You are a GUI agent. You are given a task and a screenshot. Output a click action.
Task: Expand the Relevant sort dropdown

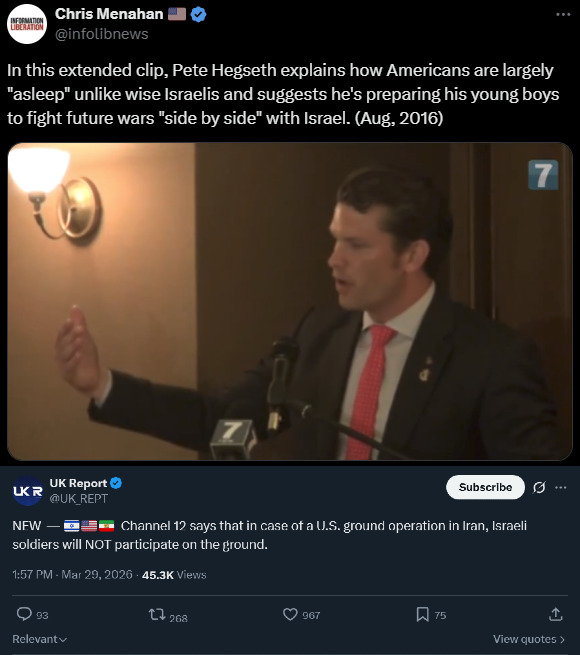[x=40, y=639]
